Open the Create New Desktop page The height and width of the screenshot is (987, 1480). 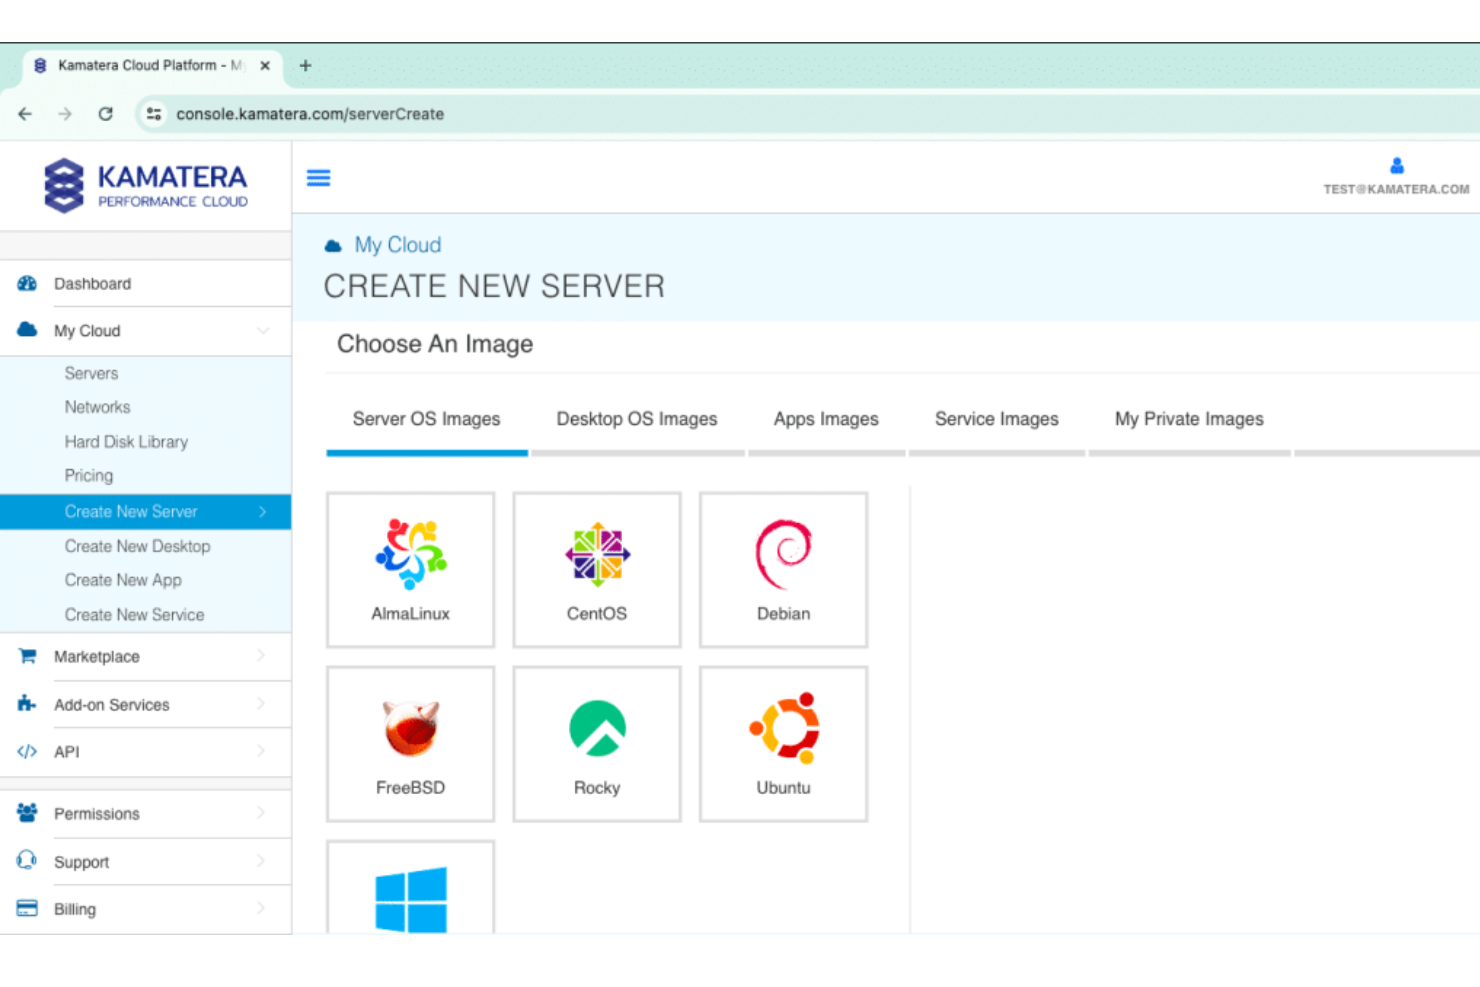click(137, 546)
